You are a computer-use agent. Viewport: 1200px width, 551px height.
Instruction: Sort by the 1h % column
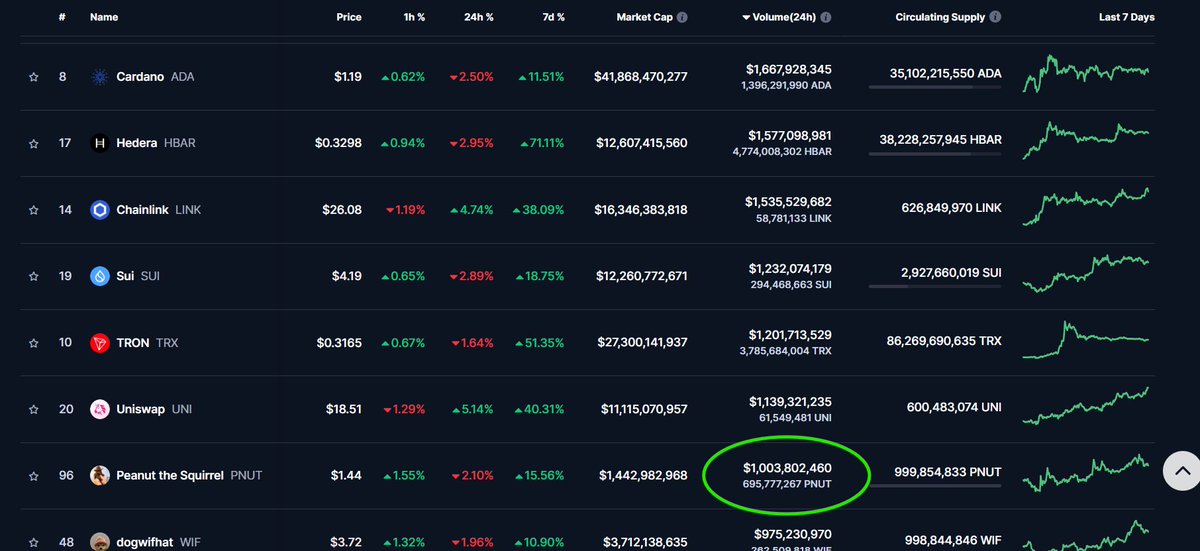413,18
